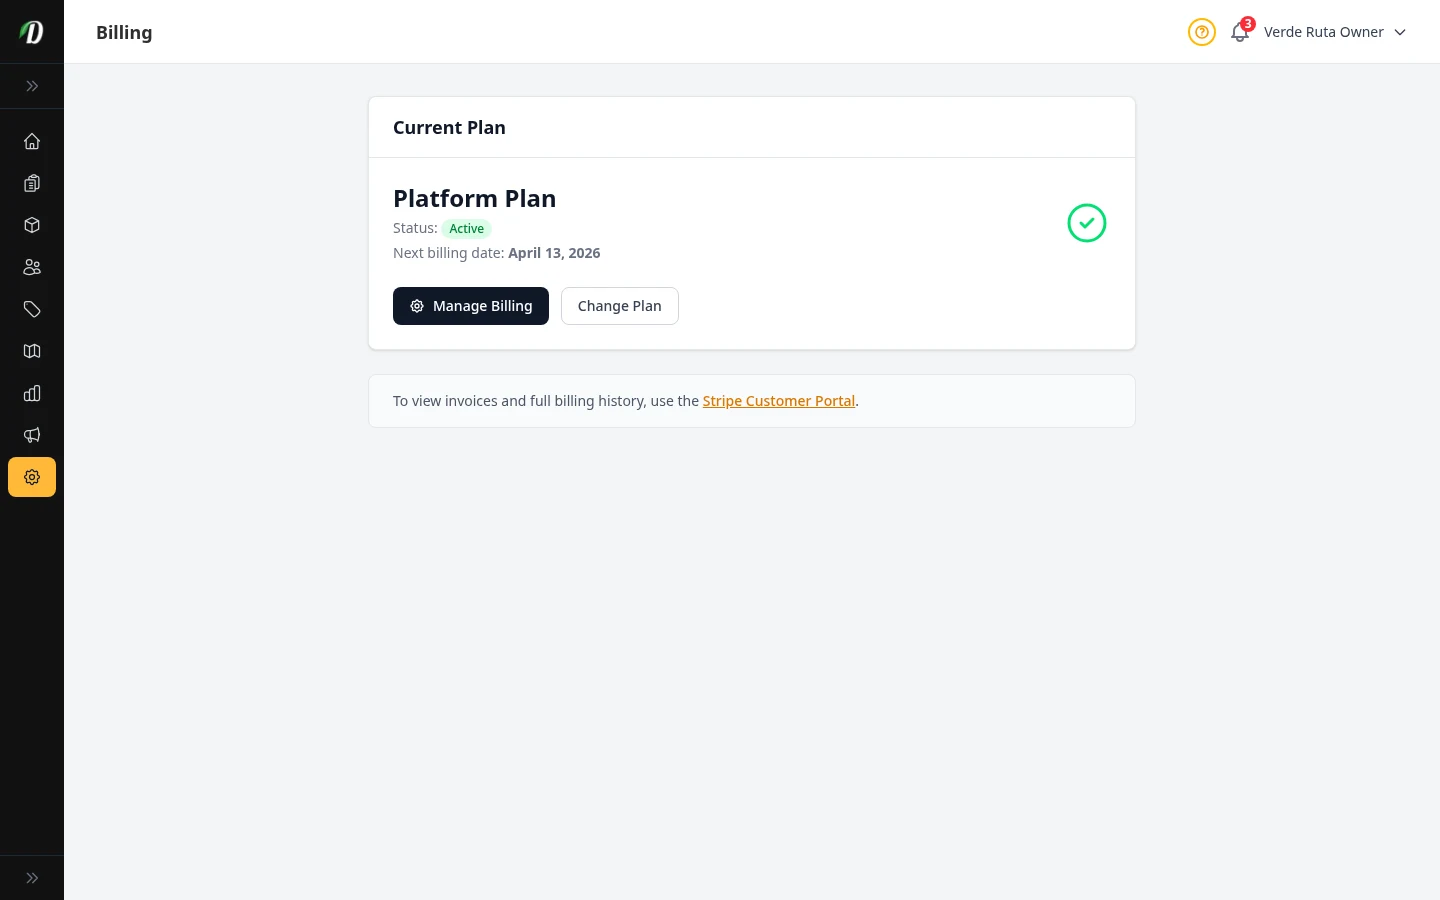Open the box/package icon in sidebar
Viewport: 1440px width, 900px height.
pos(32,225)
